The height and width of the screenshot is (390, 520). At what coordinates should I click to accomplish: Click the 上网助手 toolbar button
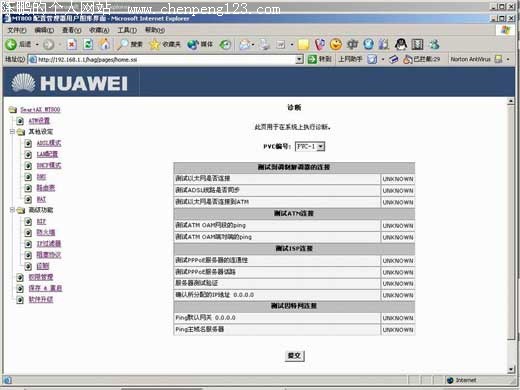[350, 59]
